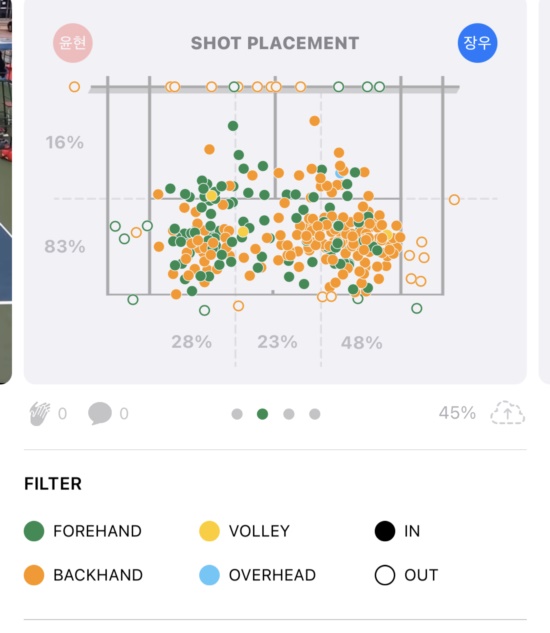Jump to third page indicator dot
This screenshot has width=550, height=633.
289,414
